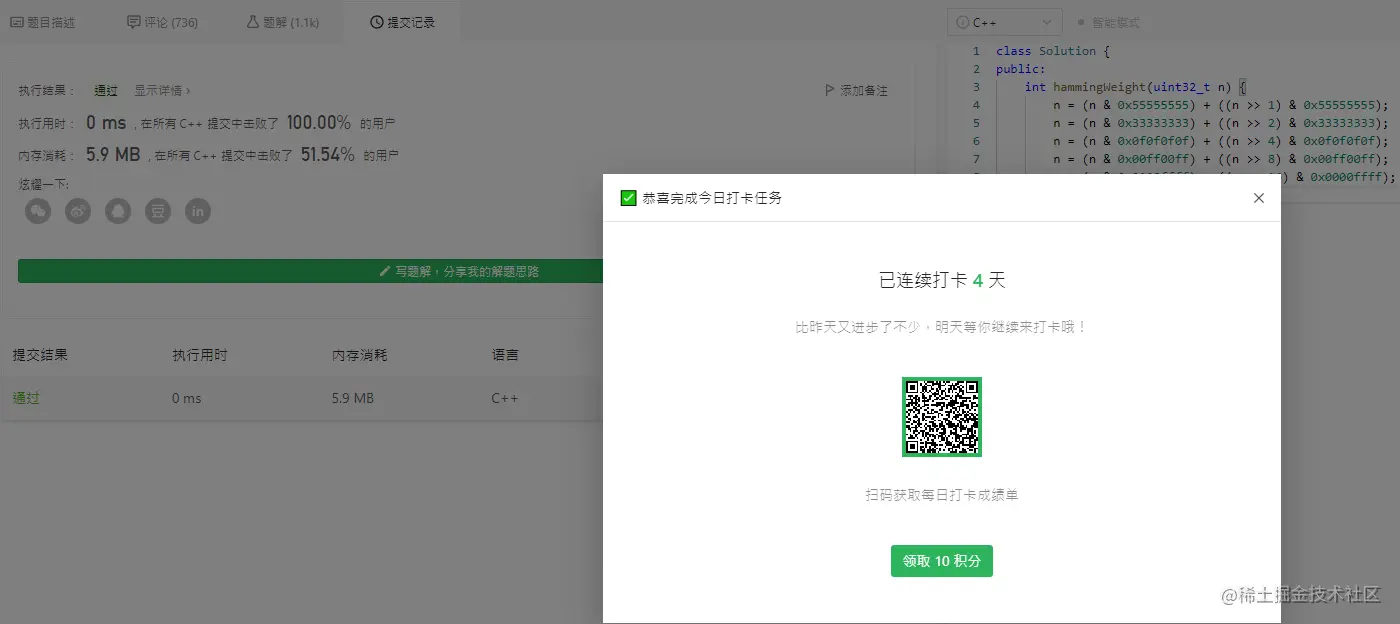Open the C++ language dropdown
The image size is (1400, 624).
(1004, 22)
